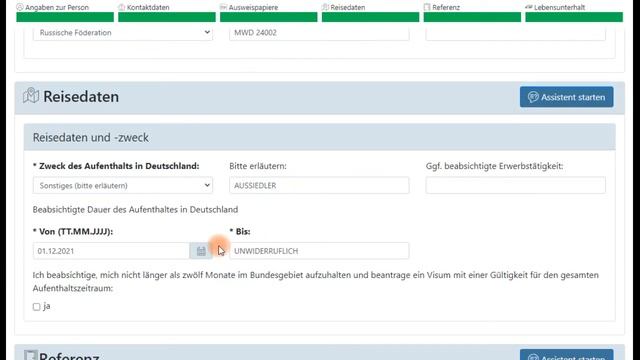Click the large map icon in Reisedaten heading
Screen dimensions: 640x360
(x=31, y=96)
